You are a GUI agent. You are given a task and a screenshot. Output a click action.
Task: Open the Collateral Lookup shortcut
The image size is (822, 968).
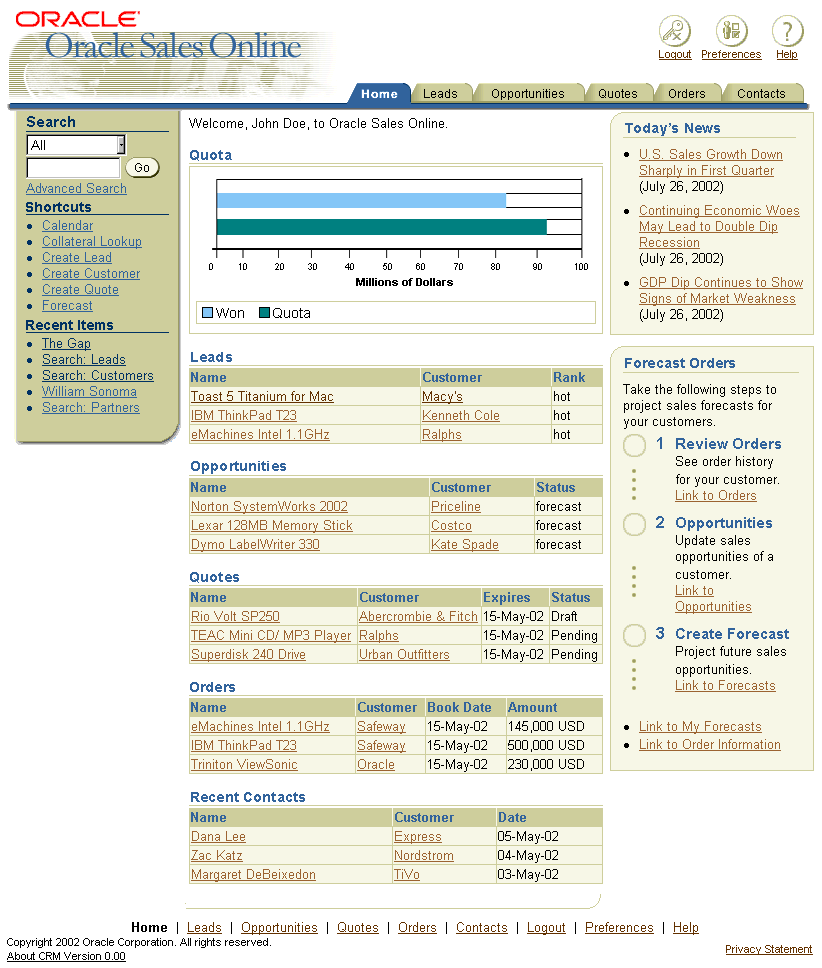click(x=92, y=241)
